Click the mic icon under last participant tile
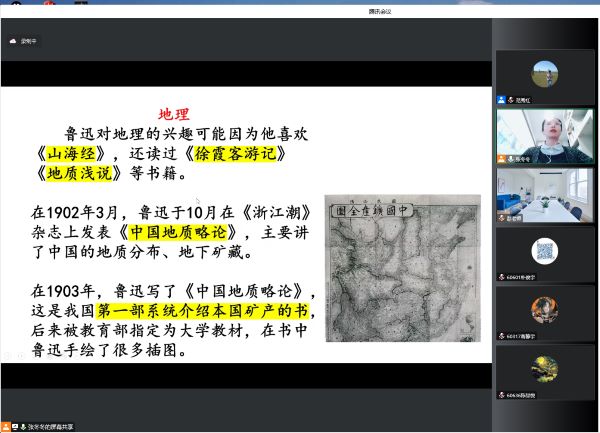The width and height of the screenshot is (600, 433). click(x=501, y=394)
